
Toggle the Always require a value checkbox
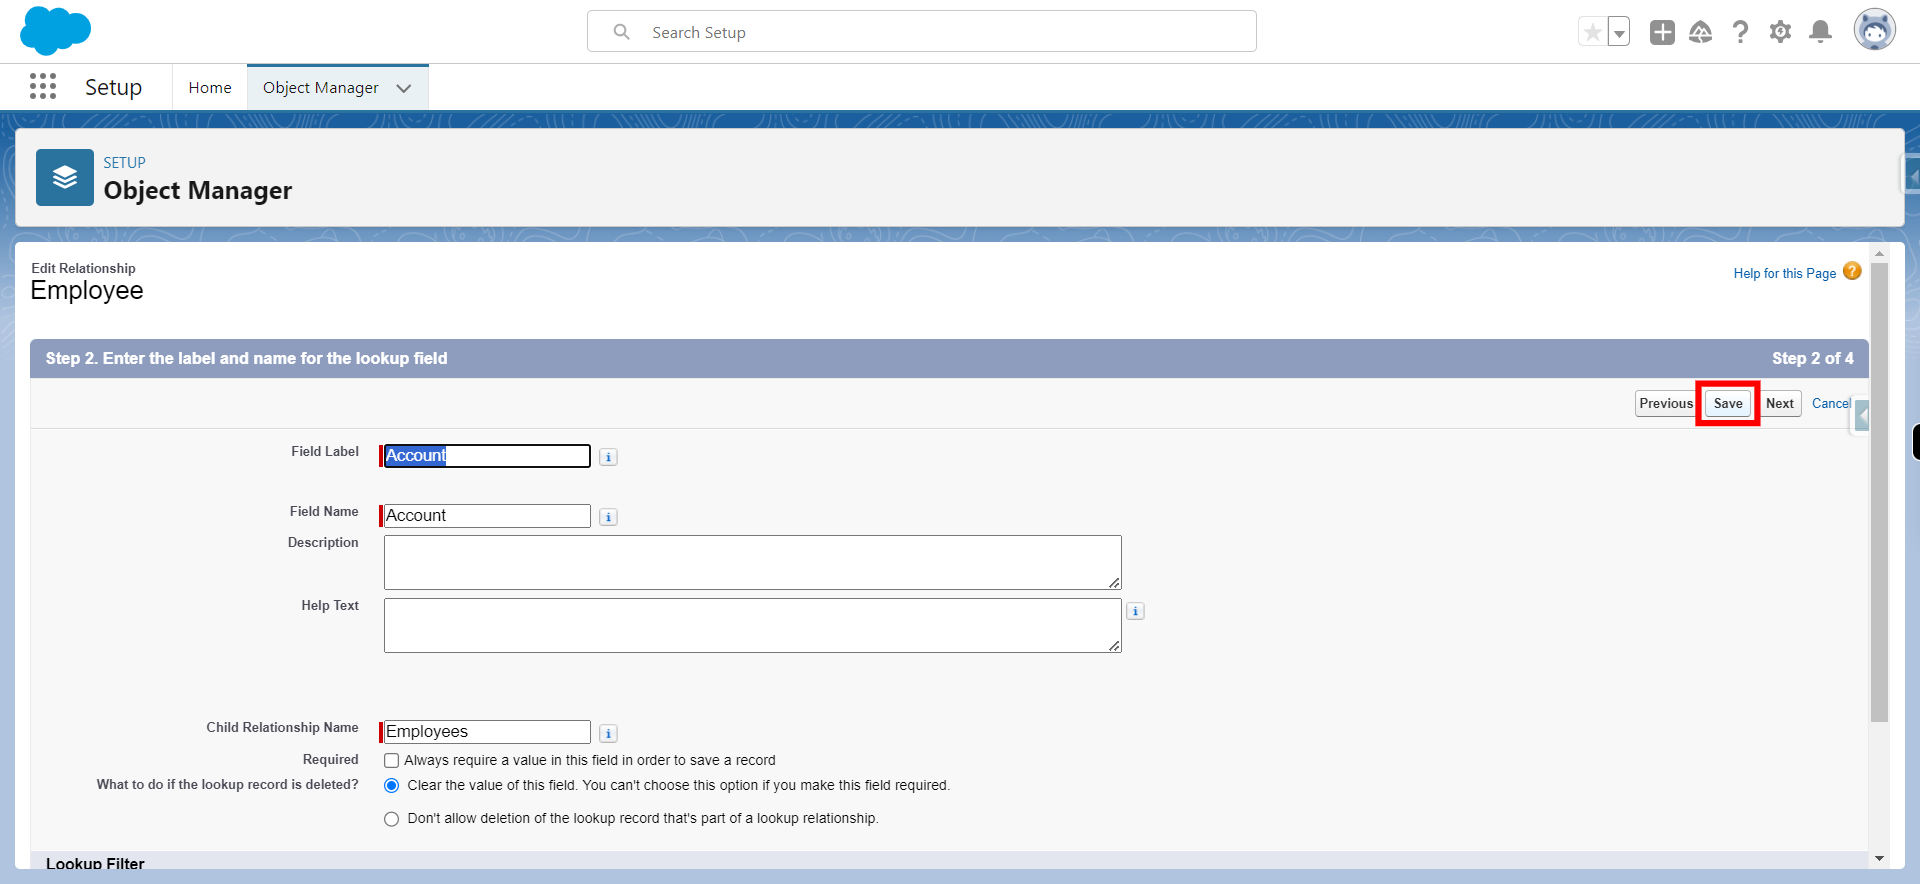click(x=392, y=761)
